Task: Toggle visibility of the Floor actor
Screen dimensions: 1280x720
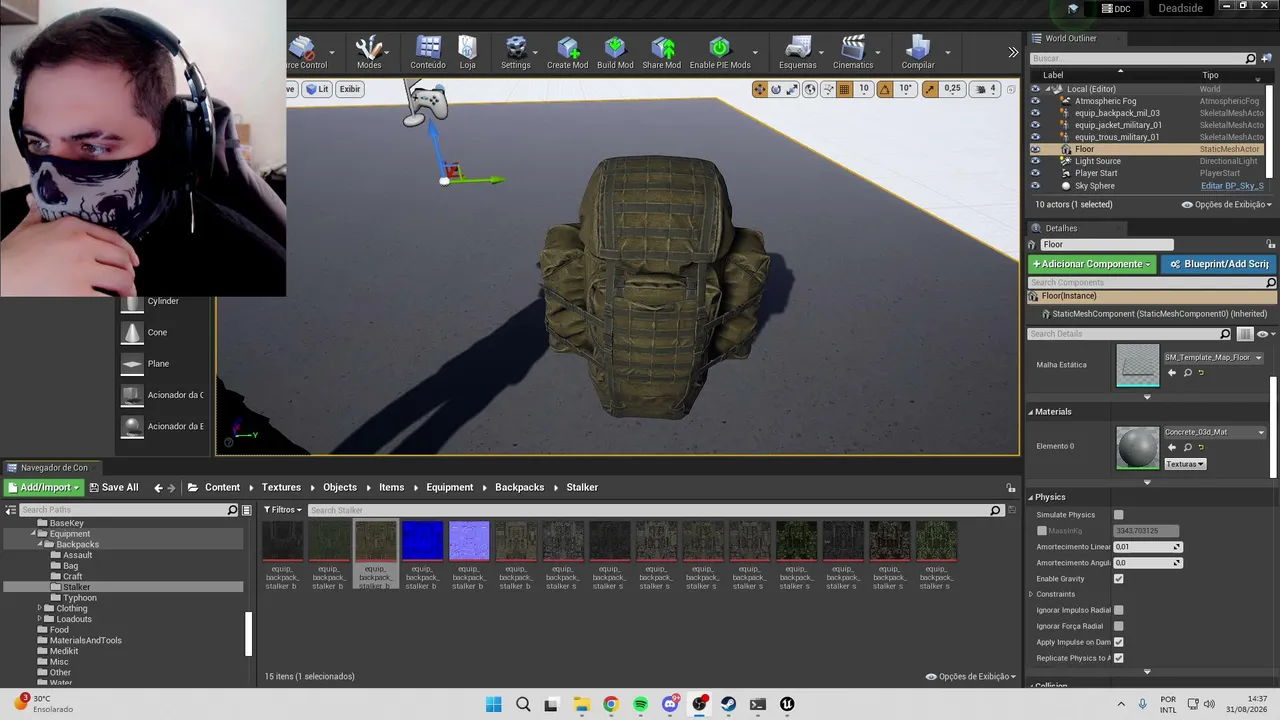Action: tap(1035, 149)
